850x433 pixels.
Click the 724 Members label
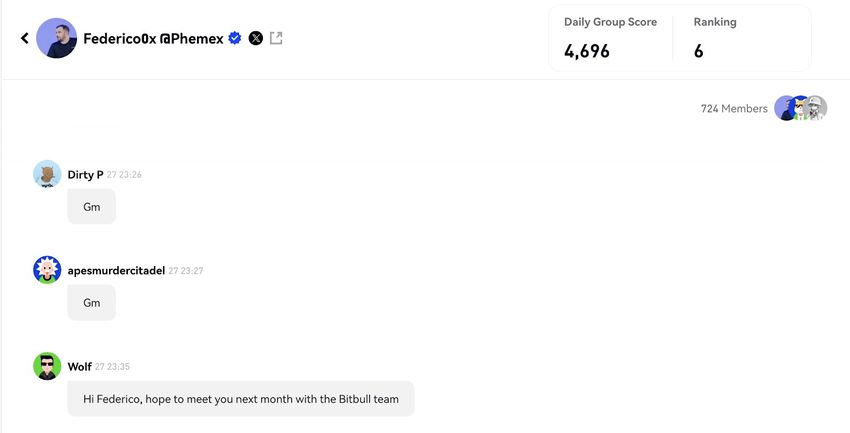734,109
